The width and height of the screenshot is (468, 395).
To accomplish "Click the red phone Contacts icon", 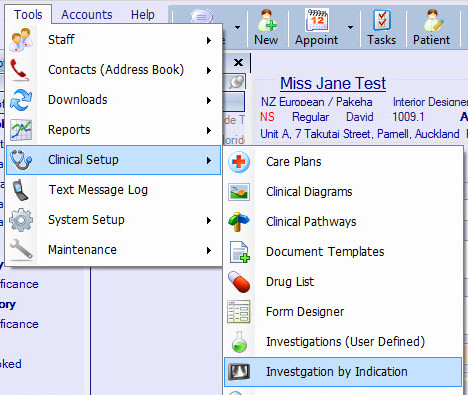I will [20, 70].
